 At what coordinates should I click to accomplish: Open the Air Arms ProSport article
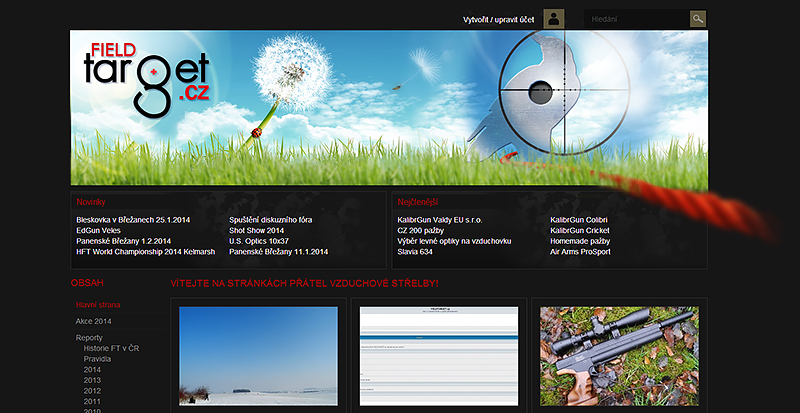click(x=580, y=252)
